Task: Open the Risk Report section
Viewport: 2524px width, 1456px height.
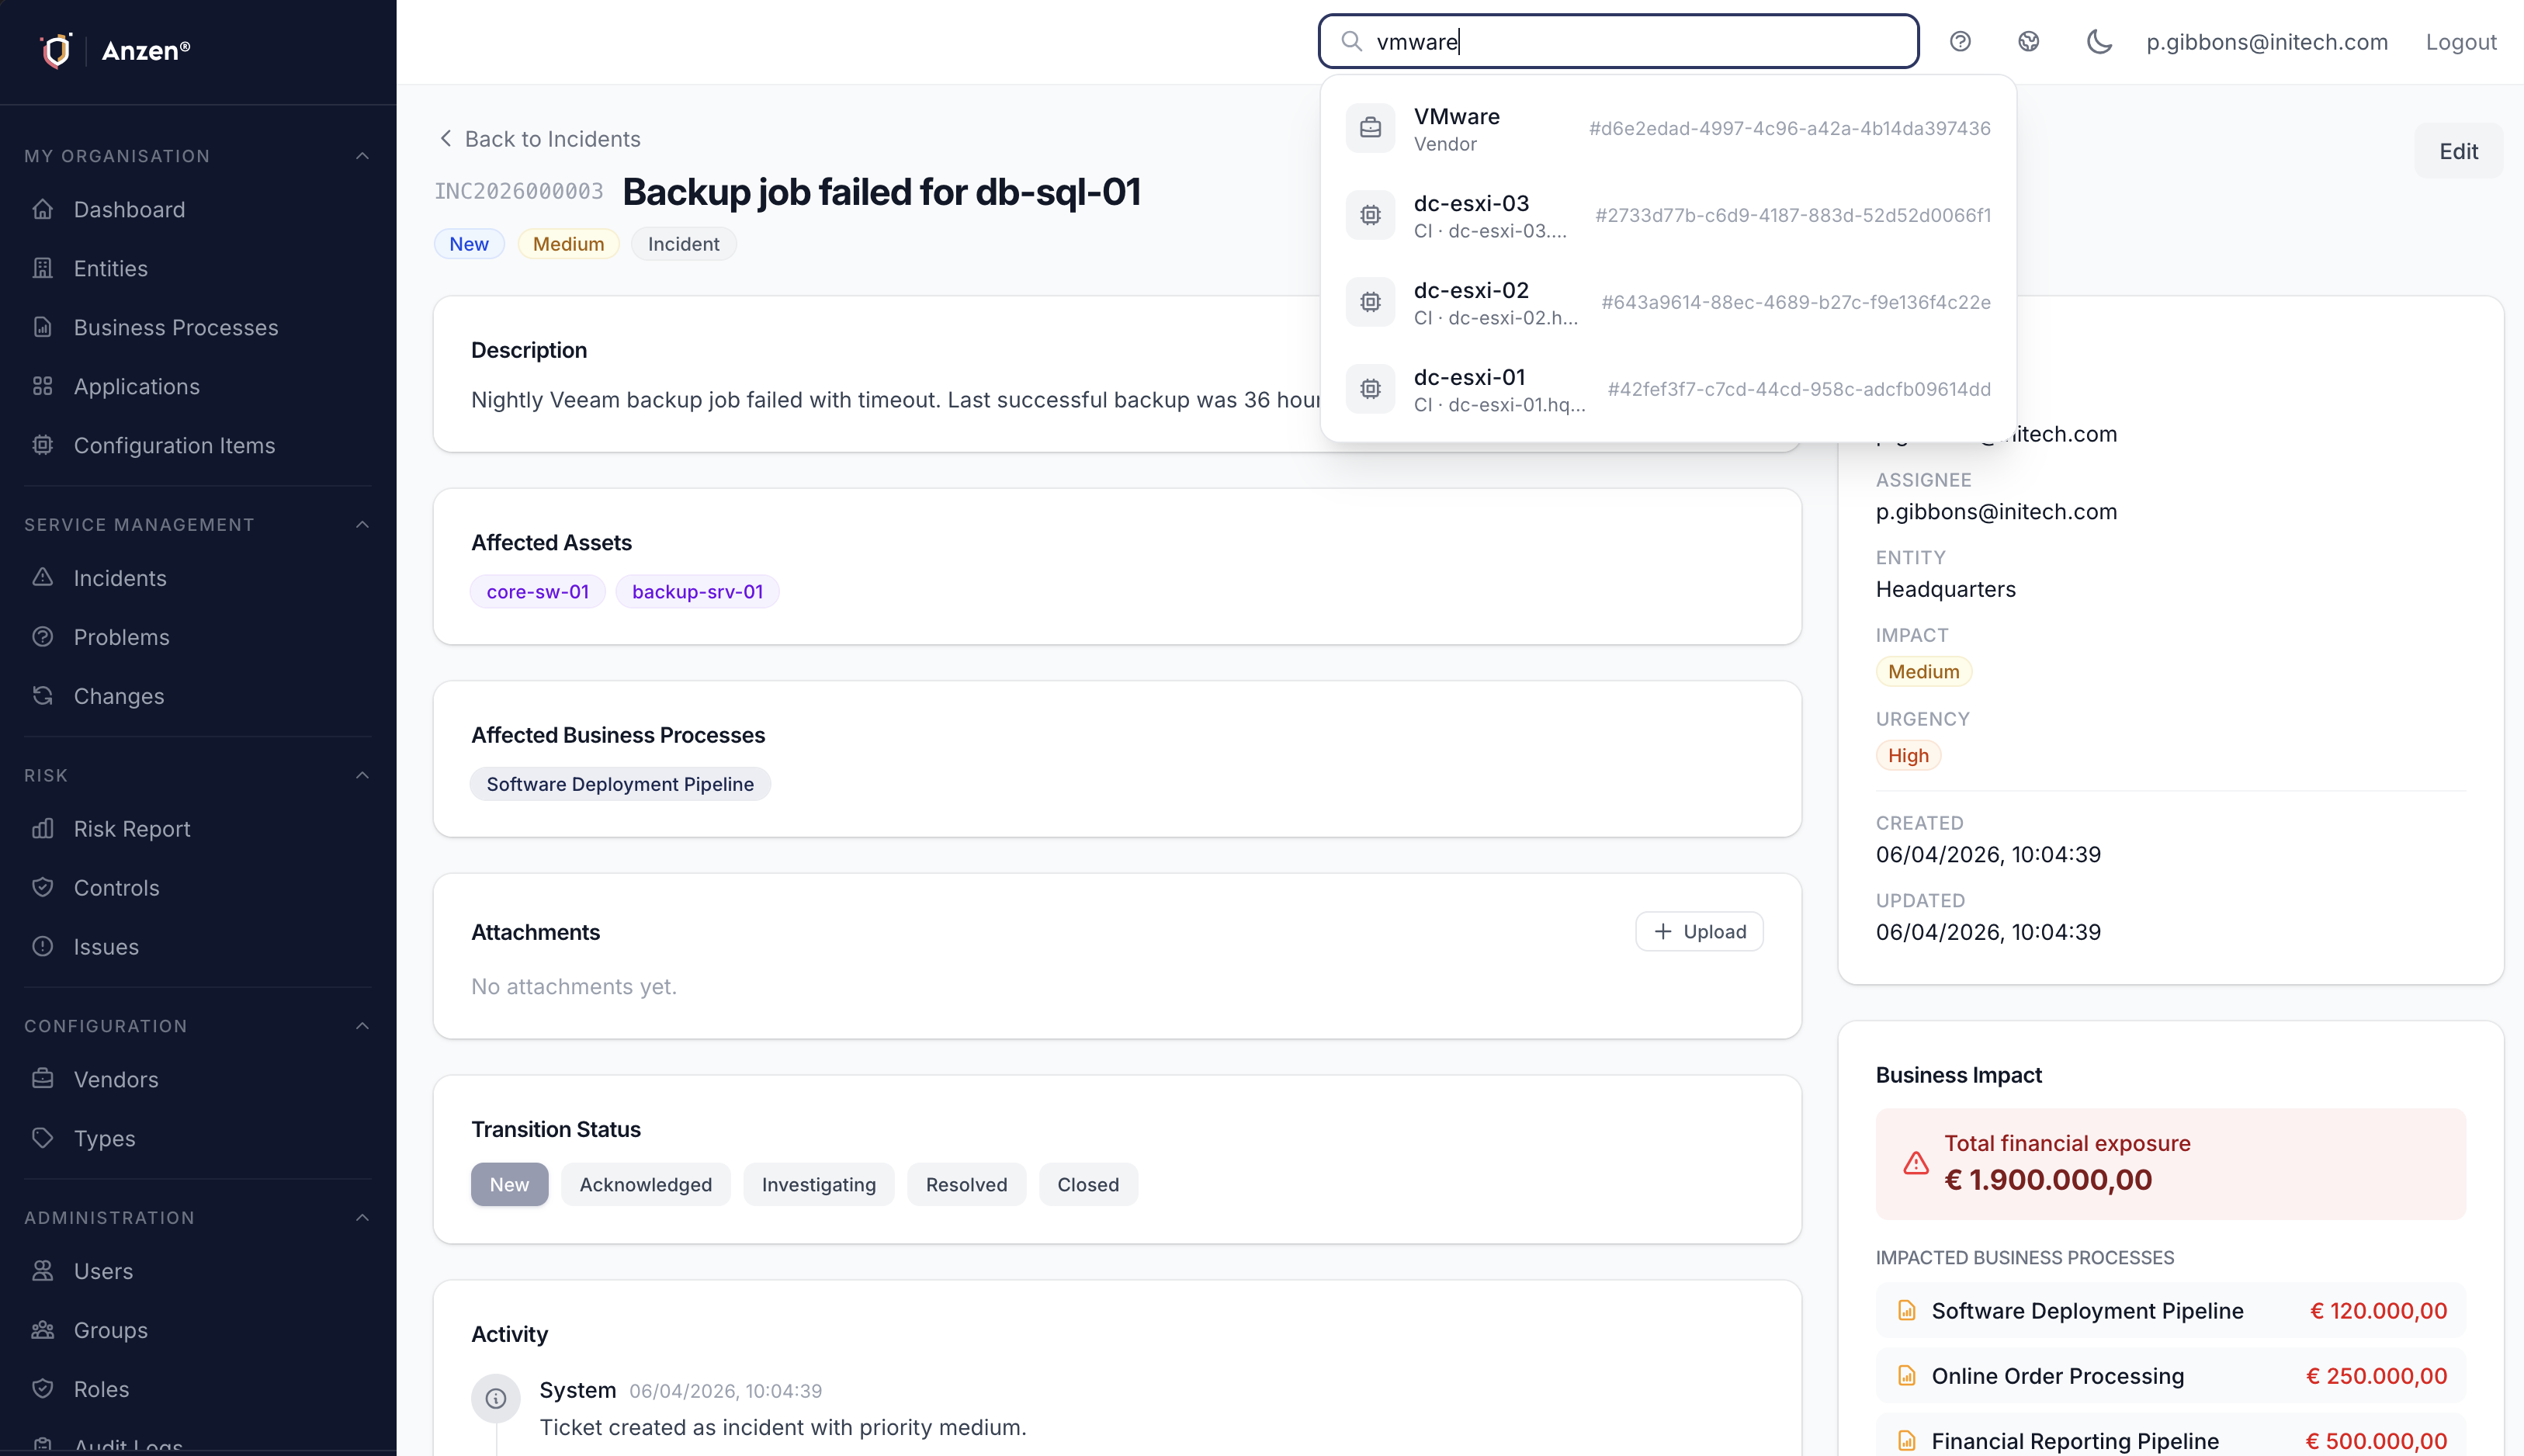Action: pyautogui.click(x=131, y=828)
